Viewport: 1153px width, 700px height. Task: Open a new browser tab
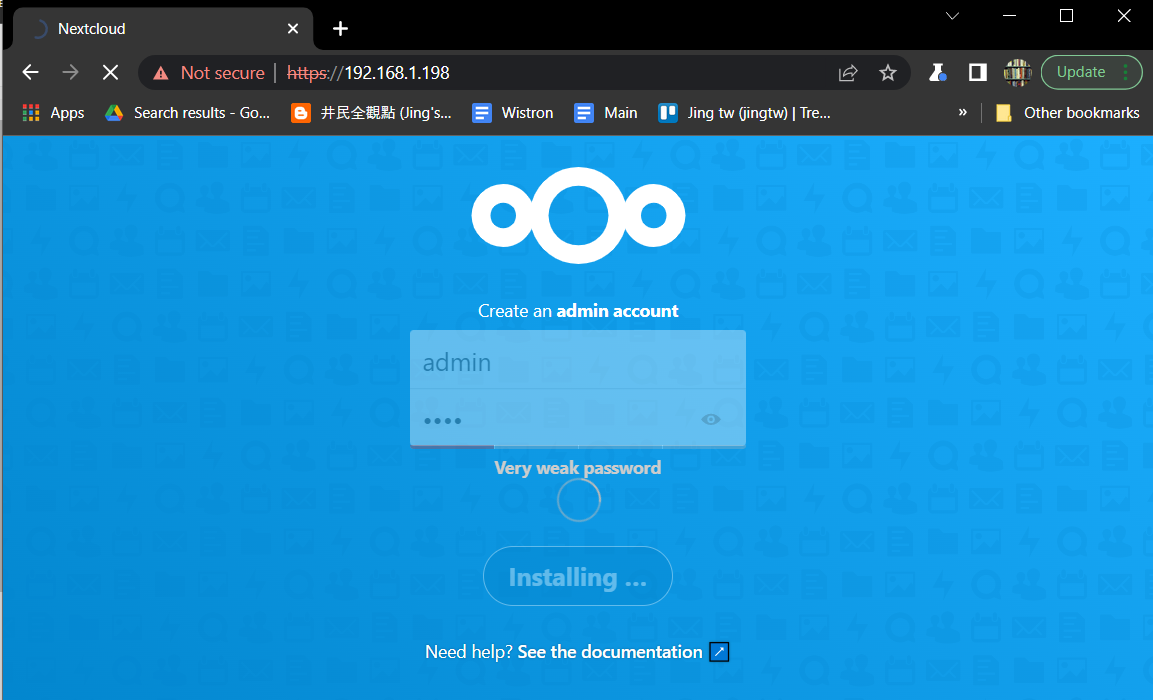click(x=340, y=29)
